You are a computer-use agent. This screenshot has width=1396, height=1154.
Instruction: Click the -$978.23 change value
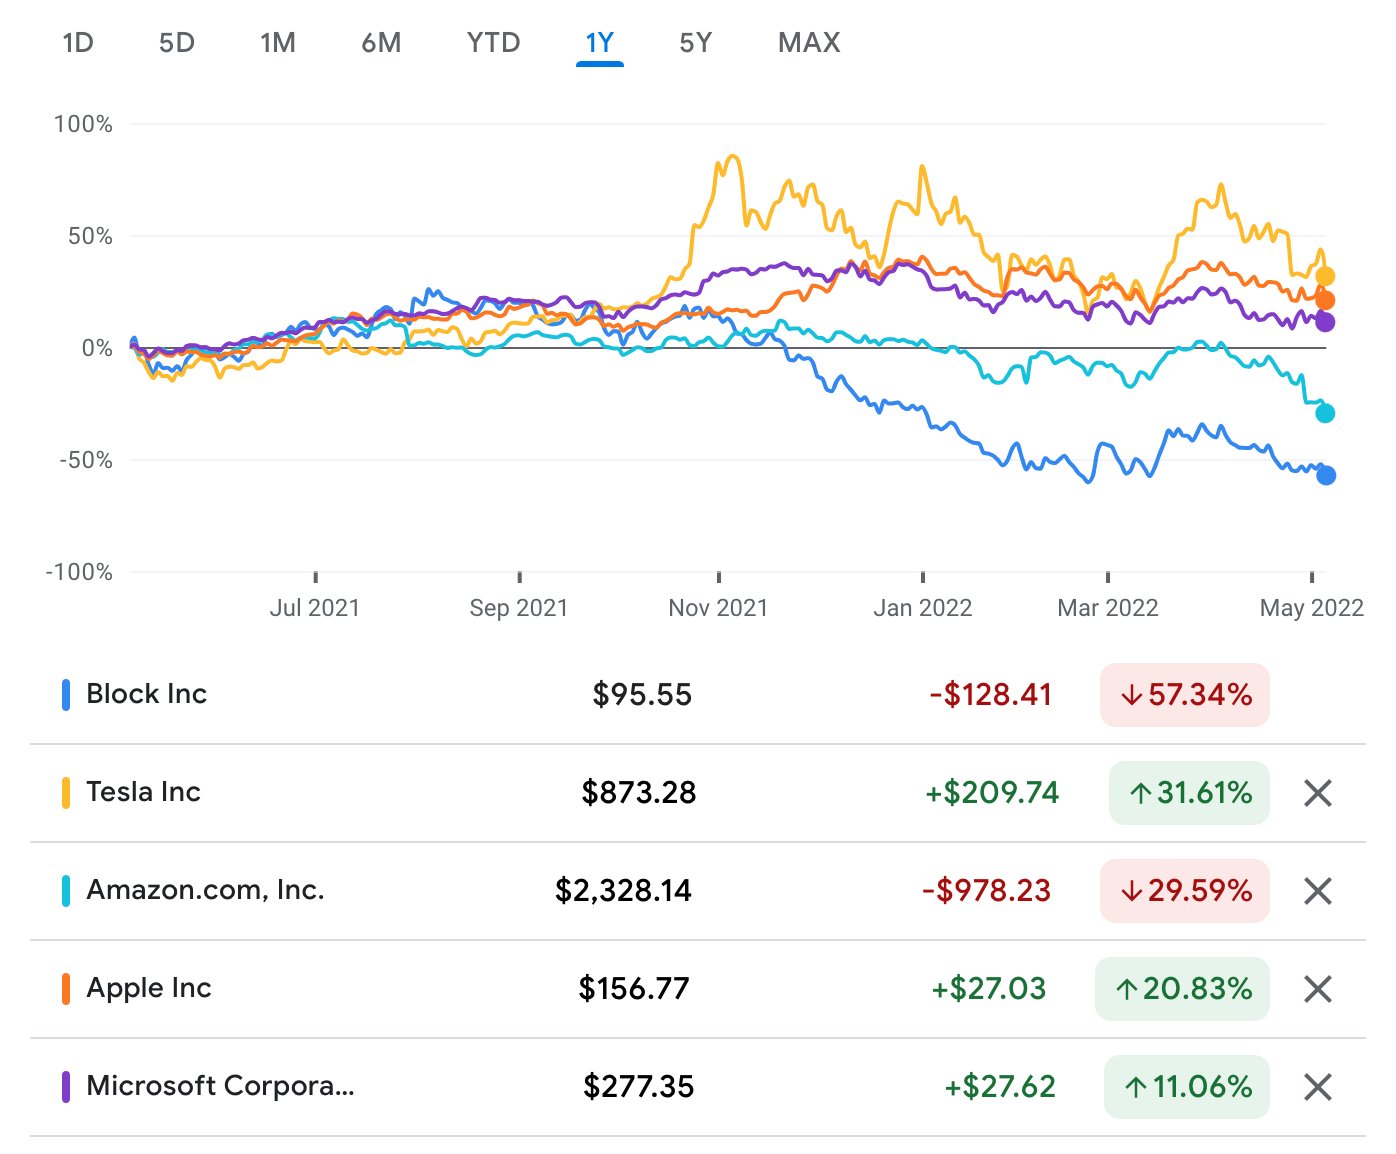(987, 891)
